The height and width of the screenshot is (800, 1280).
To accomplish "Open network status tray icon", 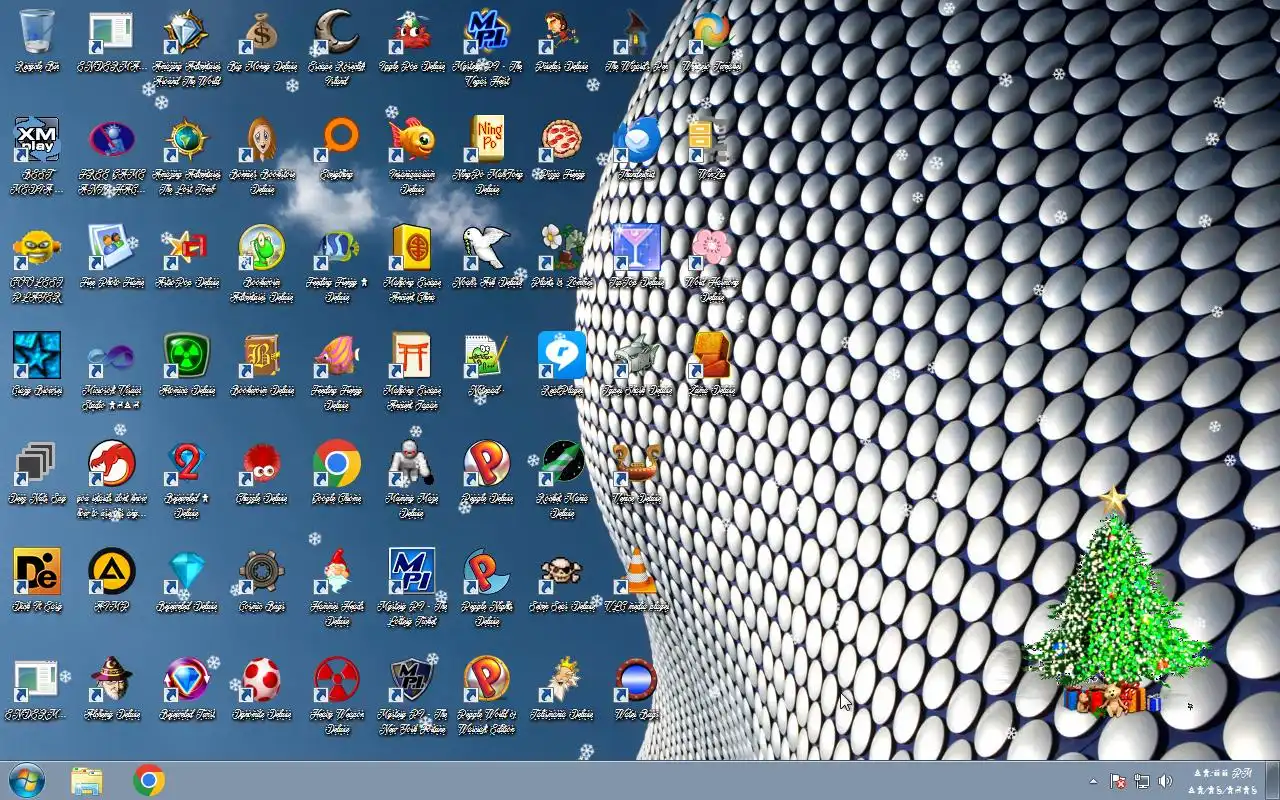I will coord(1141,781).
